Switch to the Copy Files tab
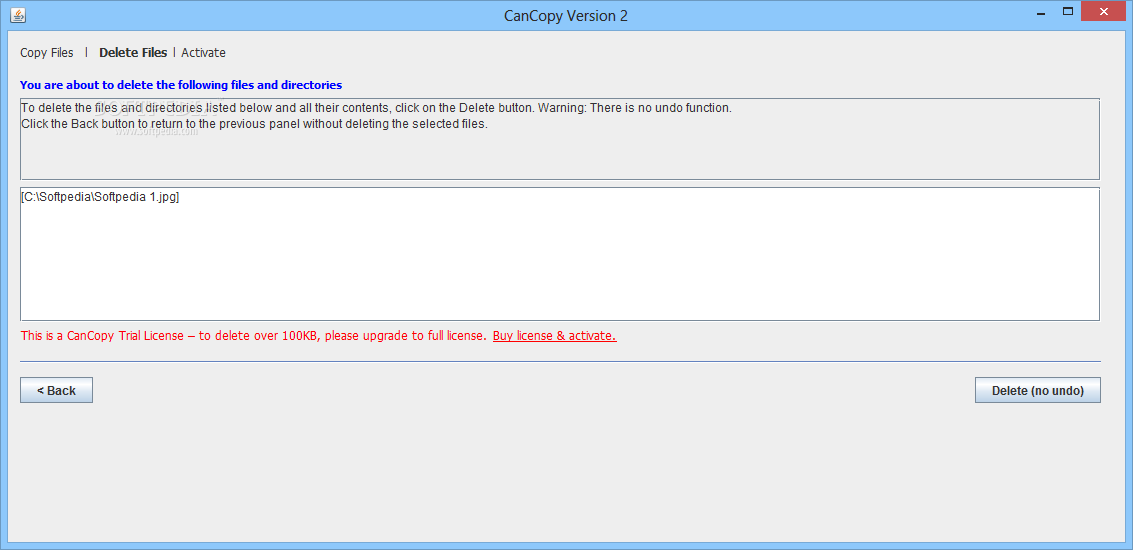 [47, 53]
